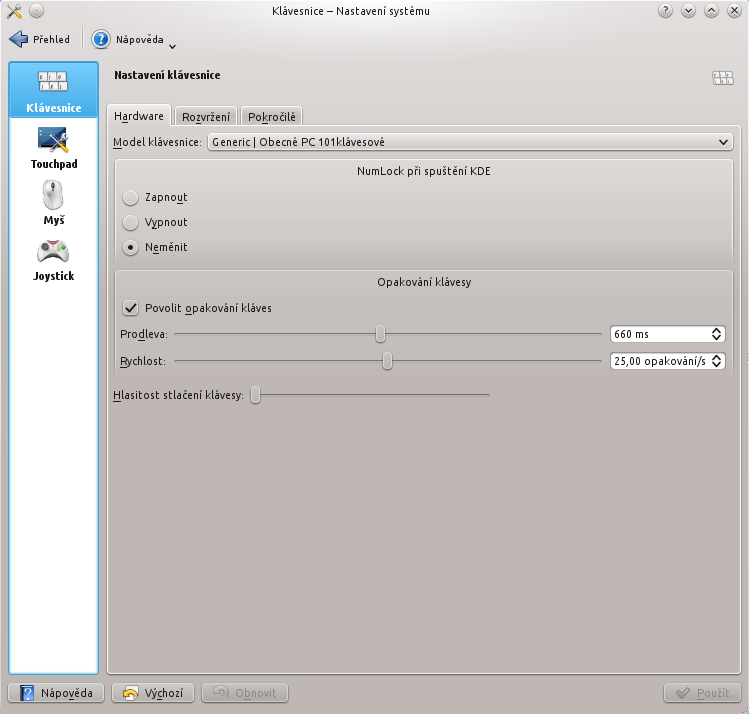This screenshot has height=714, width=749.
Task: Click the 660 ms spinbox arrows
Action: pos(716,334)
